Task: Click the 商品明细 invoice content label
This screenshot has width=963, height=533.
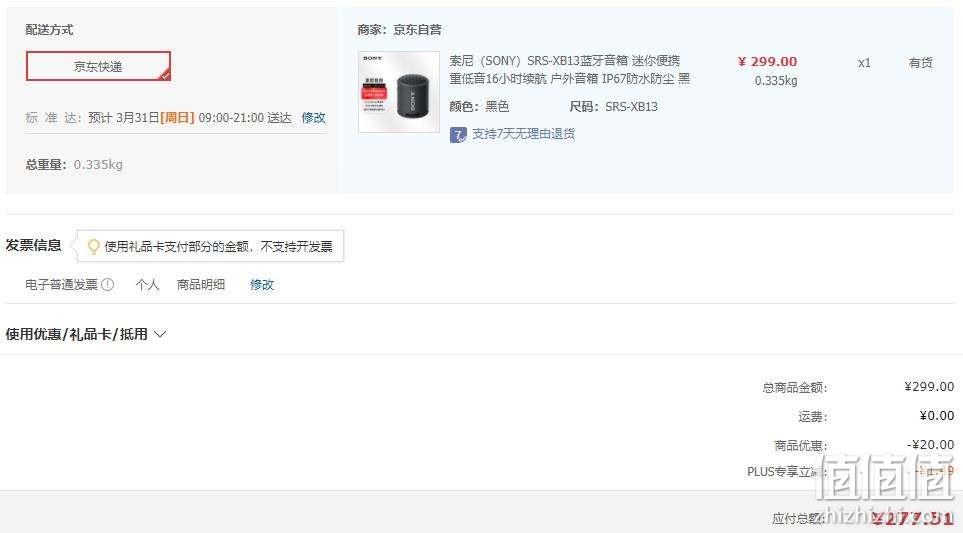Action: pos(201,284)
